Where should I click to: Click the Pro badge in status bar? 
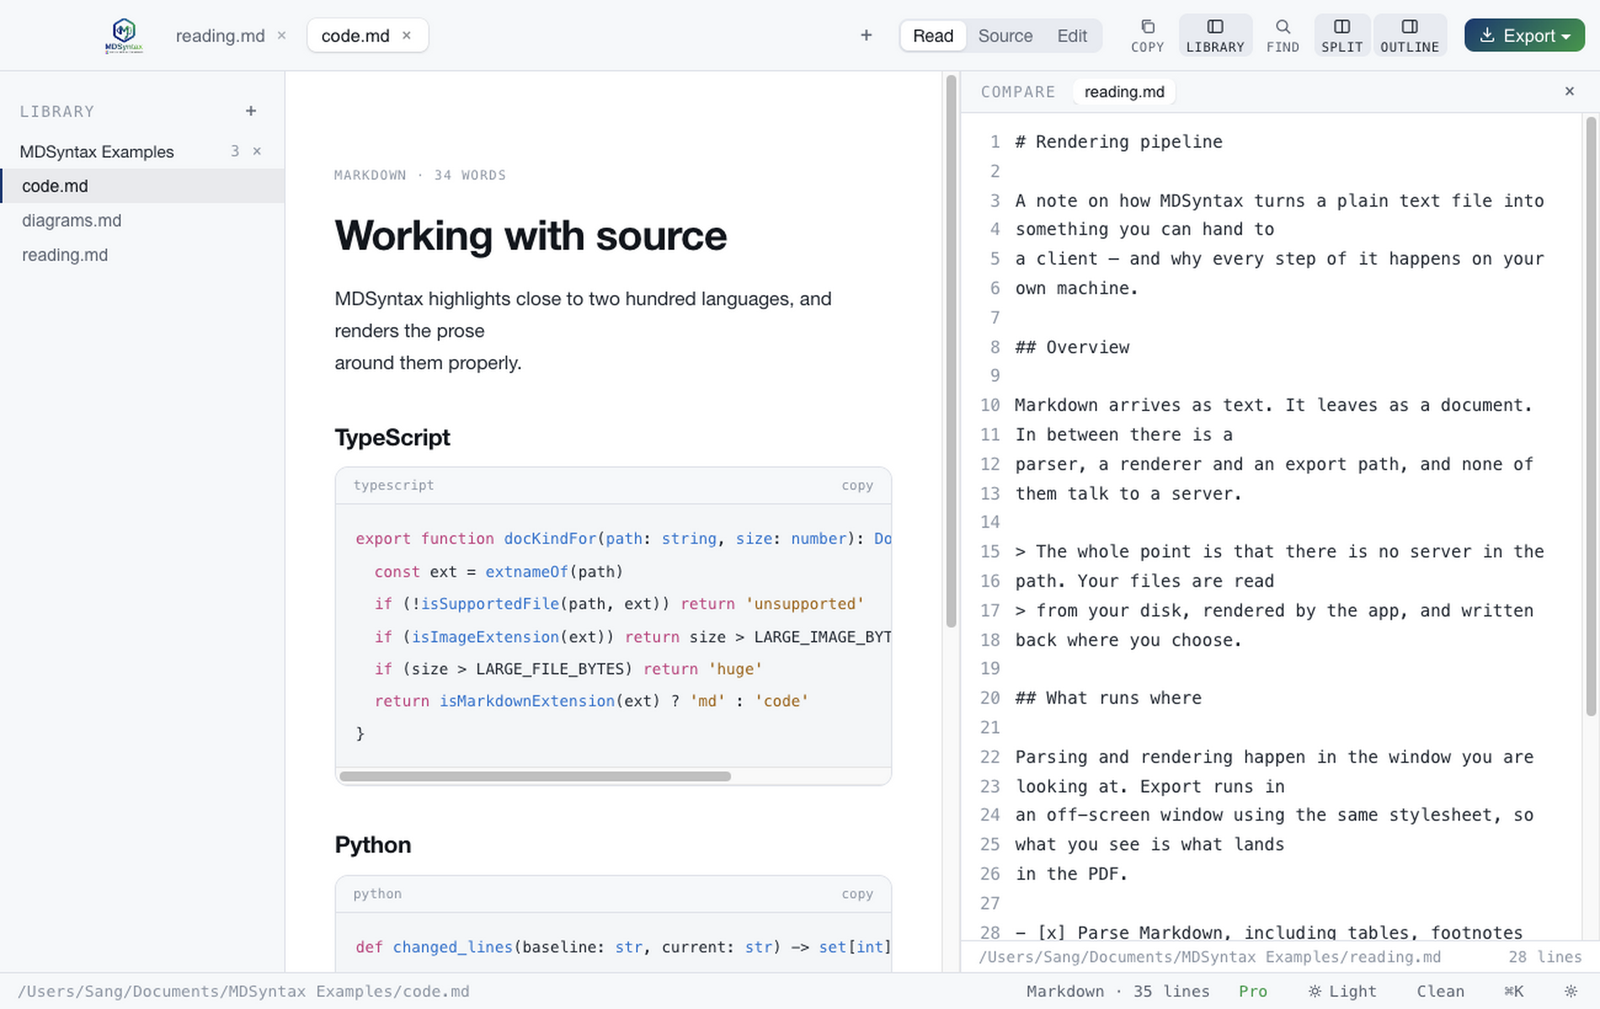click(x=1253, y=991)
